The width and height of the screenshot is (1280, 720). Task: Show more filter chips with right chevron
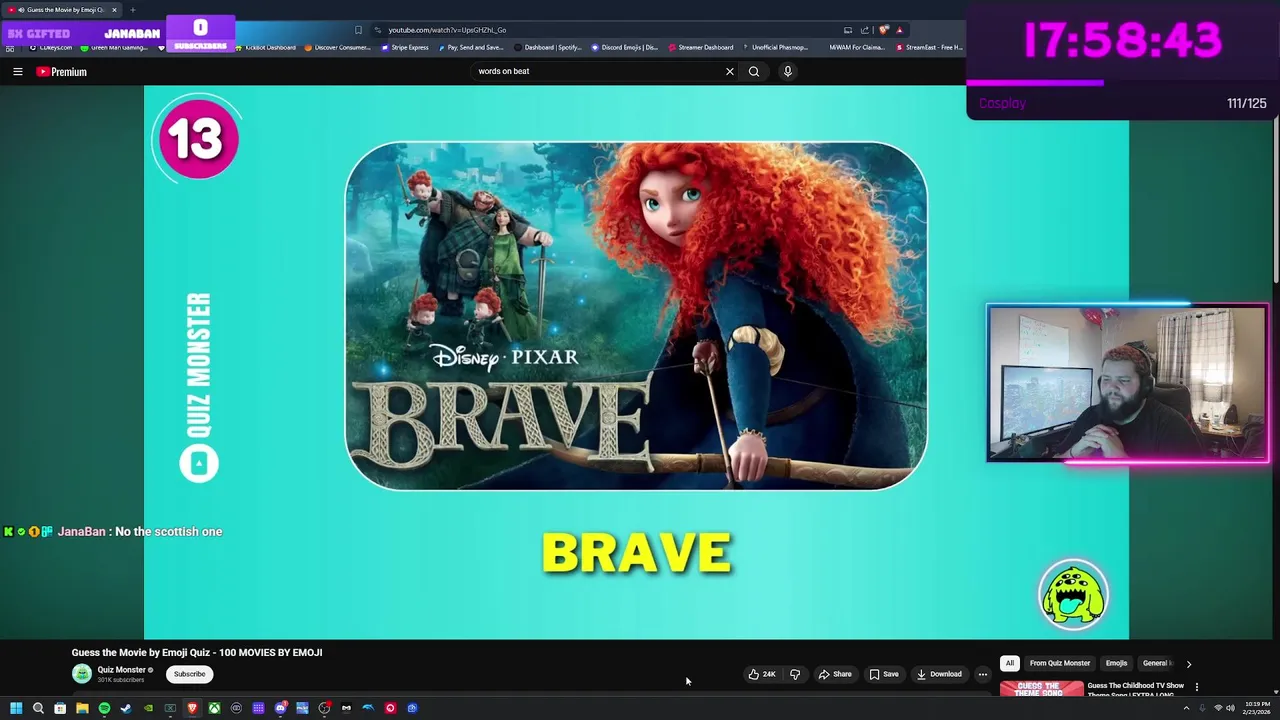[x=1189, y=664]
